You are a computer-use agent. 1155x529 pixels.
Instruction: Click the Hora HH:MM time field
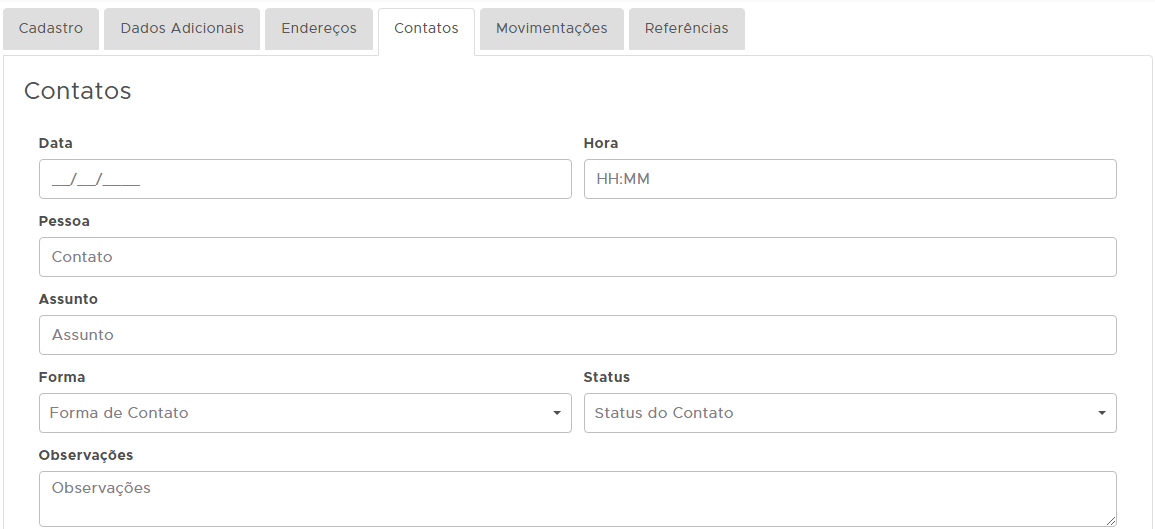click(850, 179)
